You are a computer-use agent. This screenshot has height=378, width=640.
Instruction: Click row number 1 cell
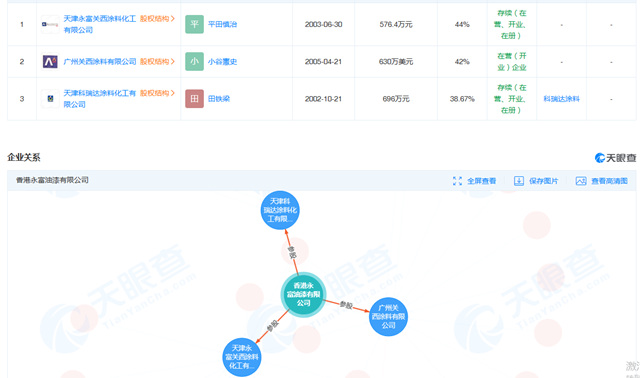point(22,24)
